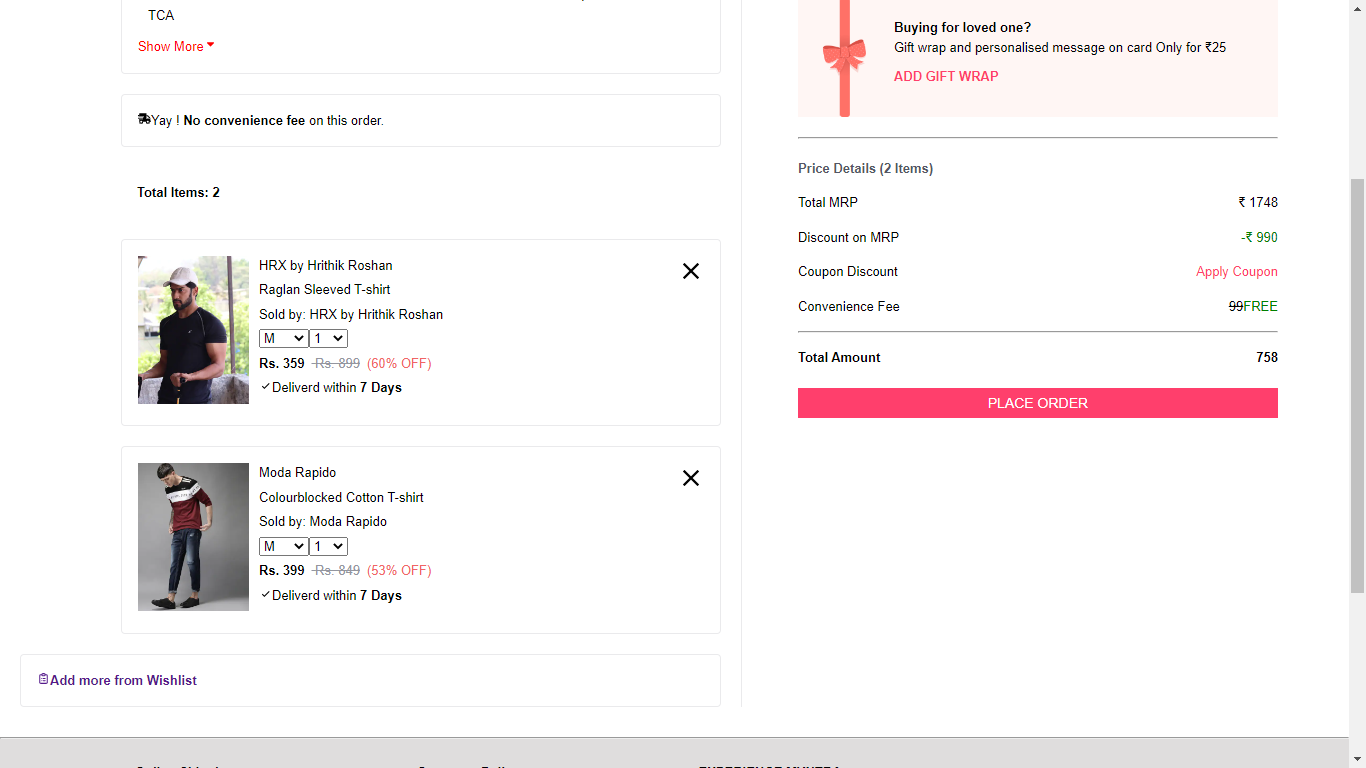Click Discount on MRP -₹ 990 value
Image resolution: width=1366 pixels, height=768 pixels.
point(1259,237)
